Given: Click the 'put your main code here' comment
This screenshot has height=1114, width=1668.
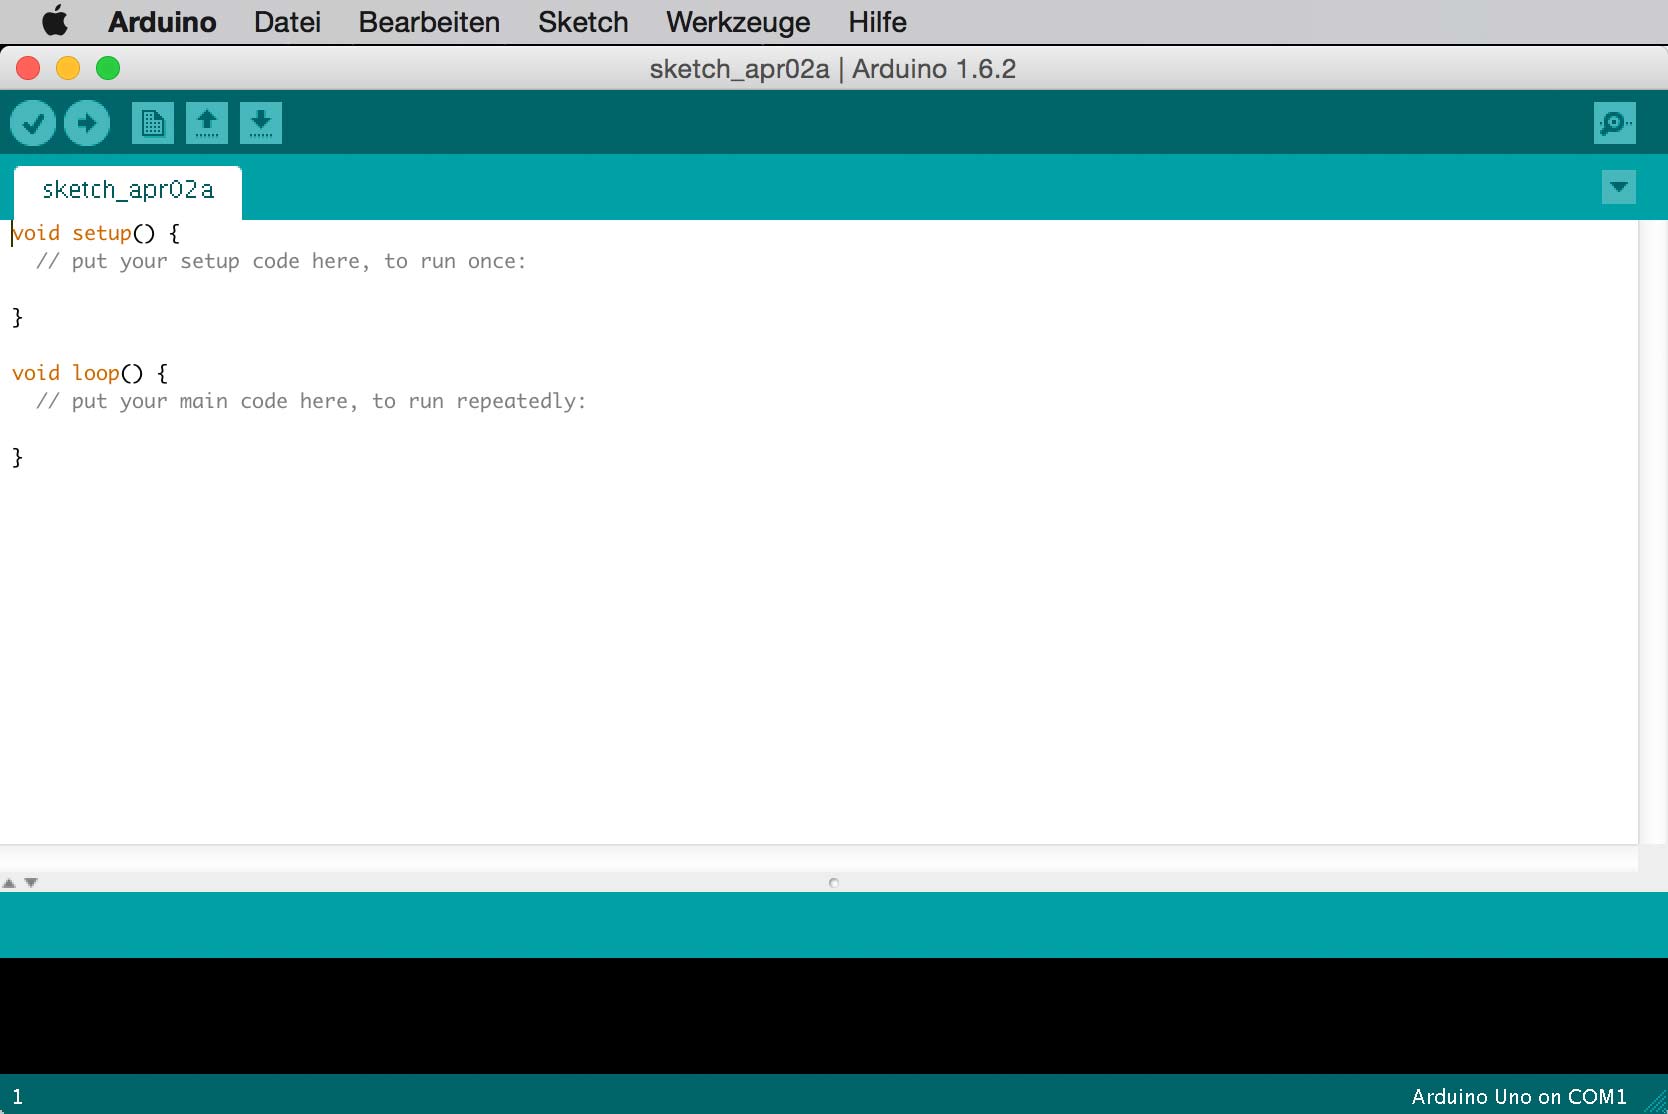Looking at the screenshot, I should (311, 401).
